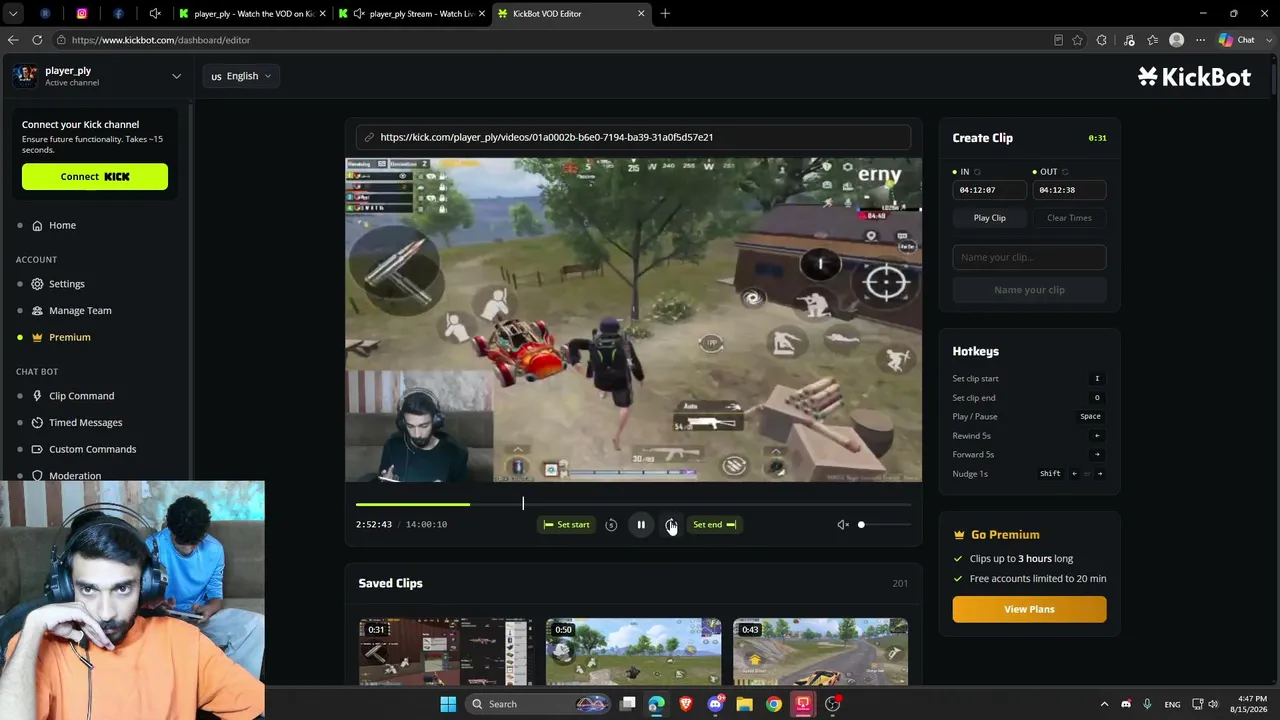Viewport: 1280px width, 720px height.
Task: Focus the 'Name your clip' input field
Action: pos(1029,257)
